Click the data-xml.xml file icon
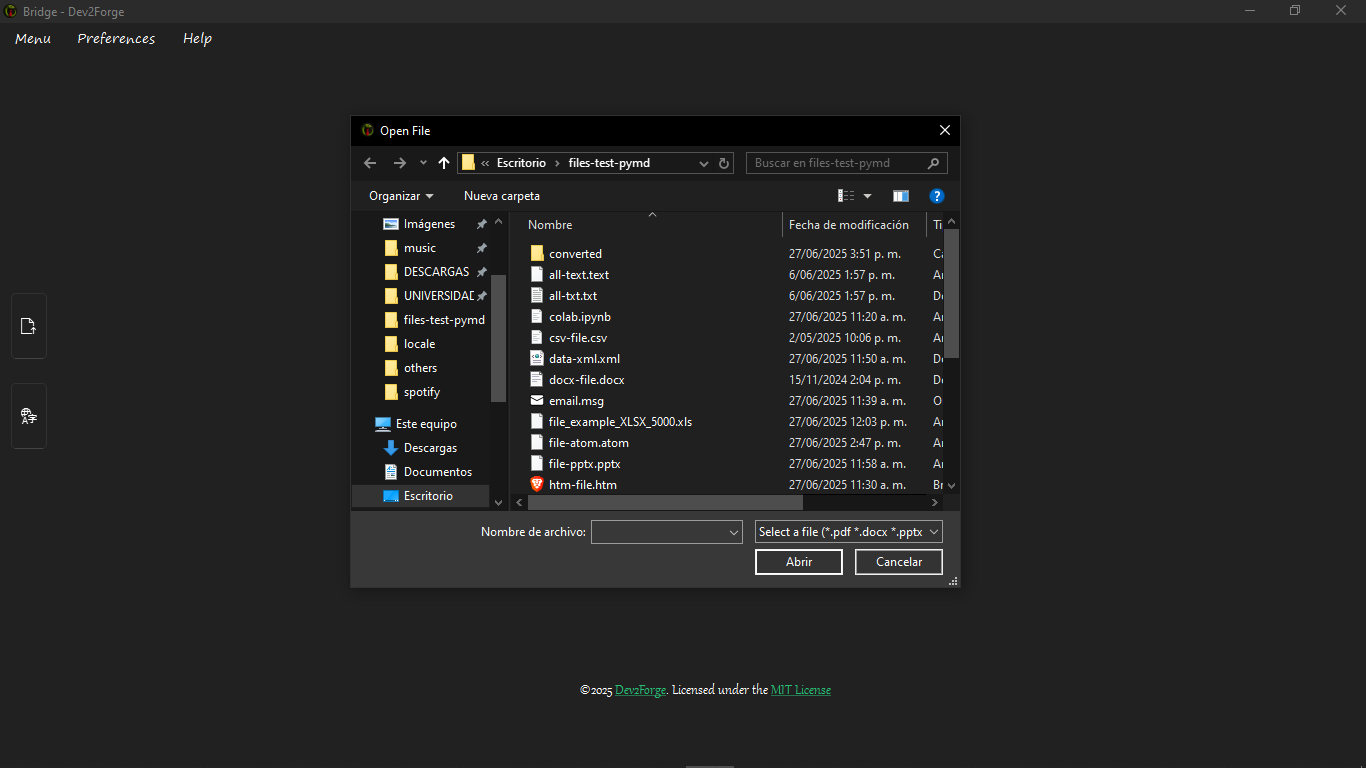1366x768 pixels. point(537,359)
